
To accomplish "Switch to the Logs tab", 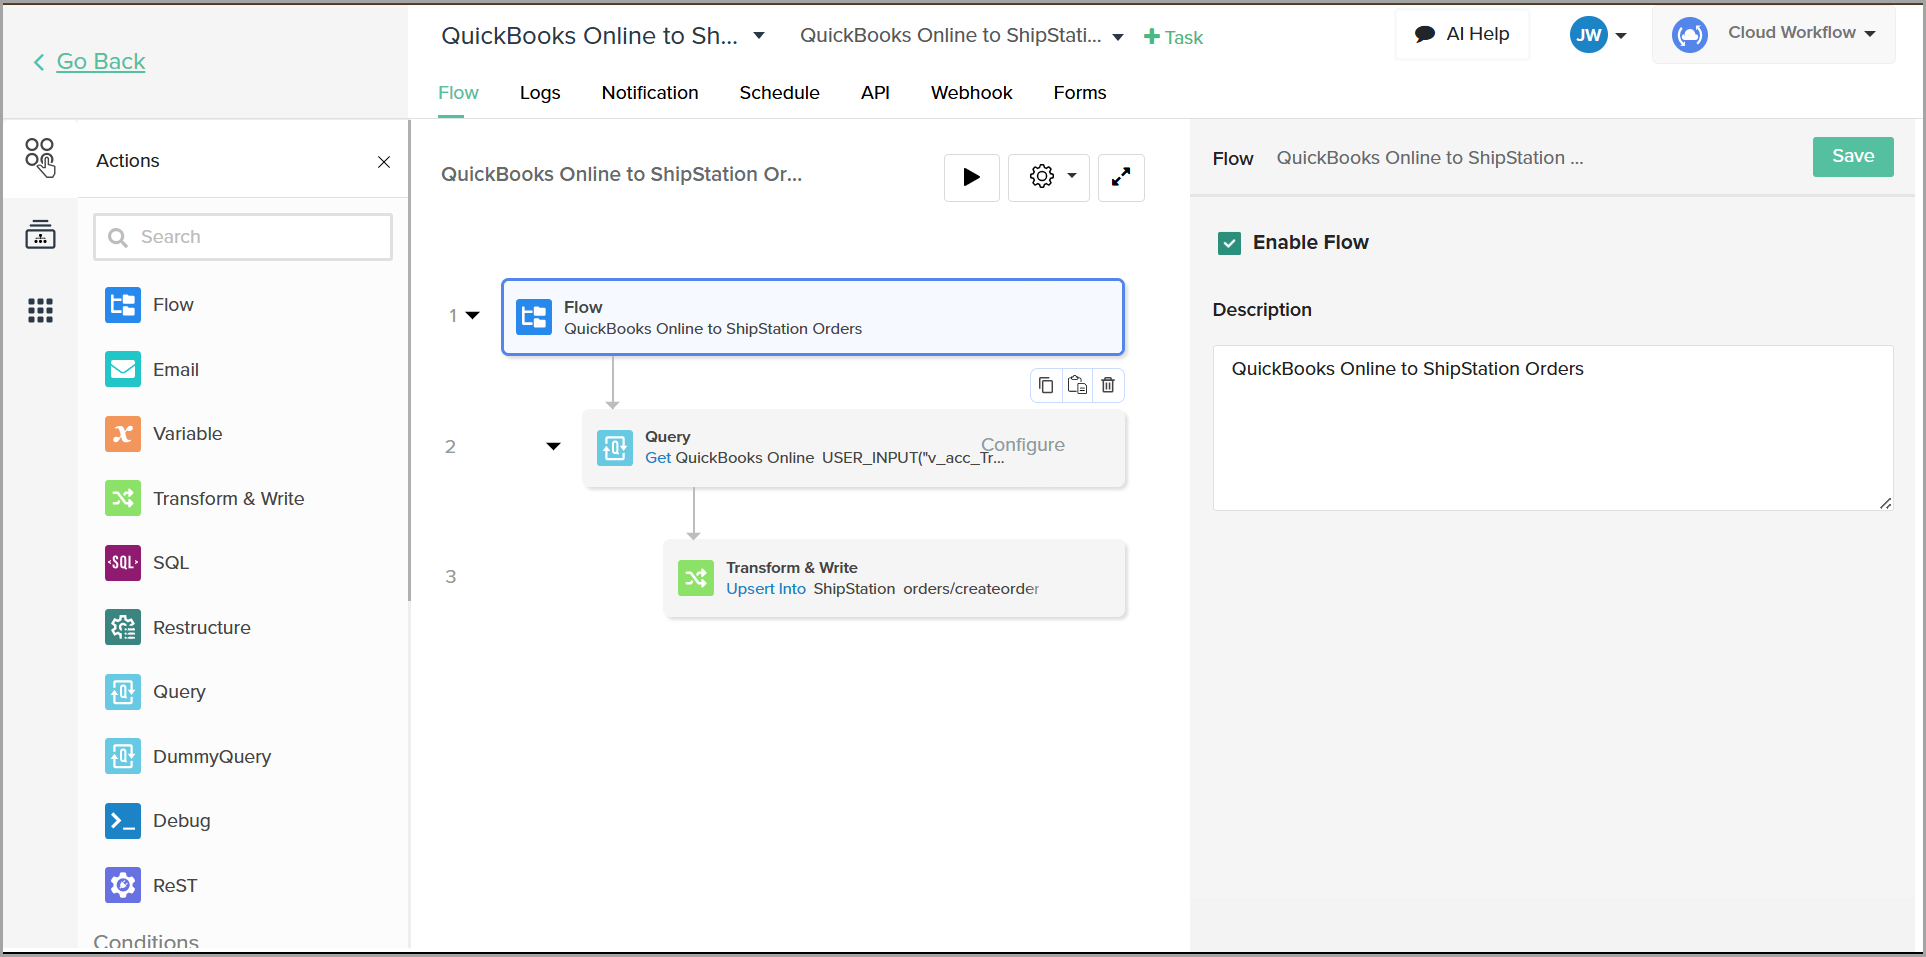I will pyautogui.click(x=539, y=93).
